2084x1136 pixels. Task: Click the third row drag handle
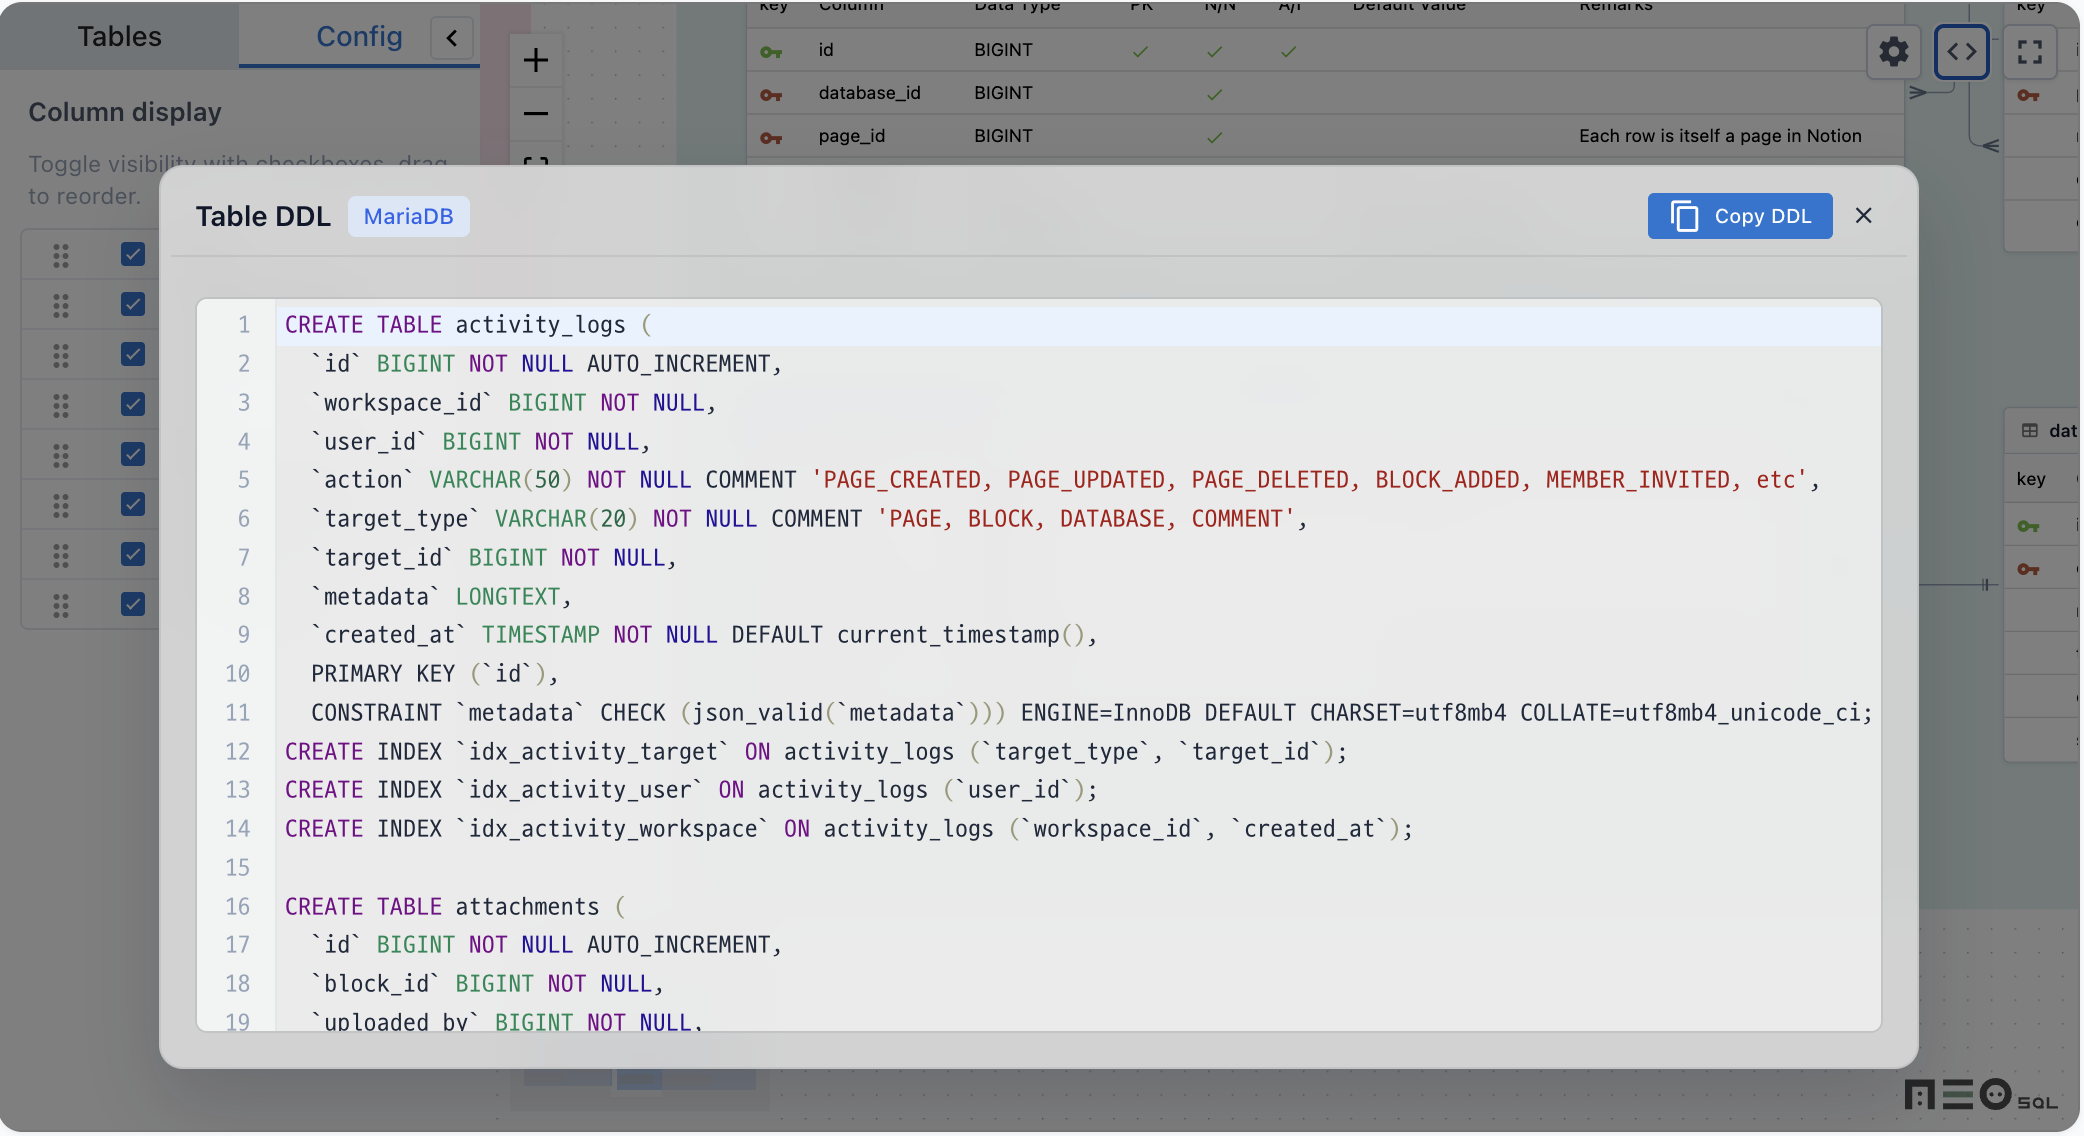click(x=61, y=355)
